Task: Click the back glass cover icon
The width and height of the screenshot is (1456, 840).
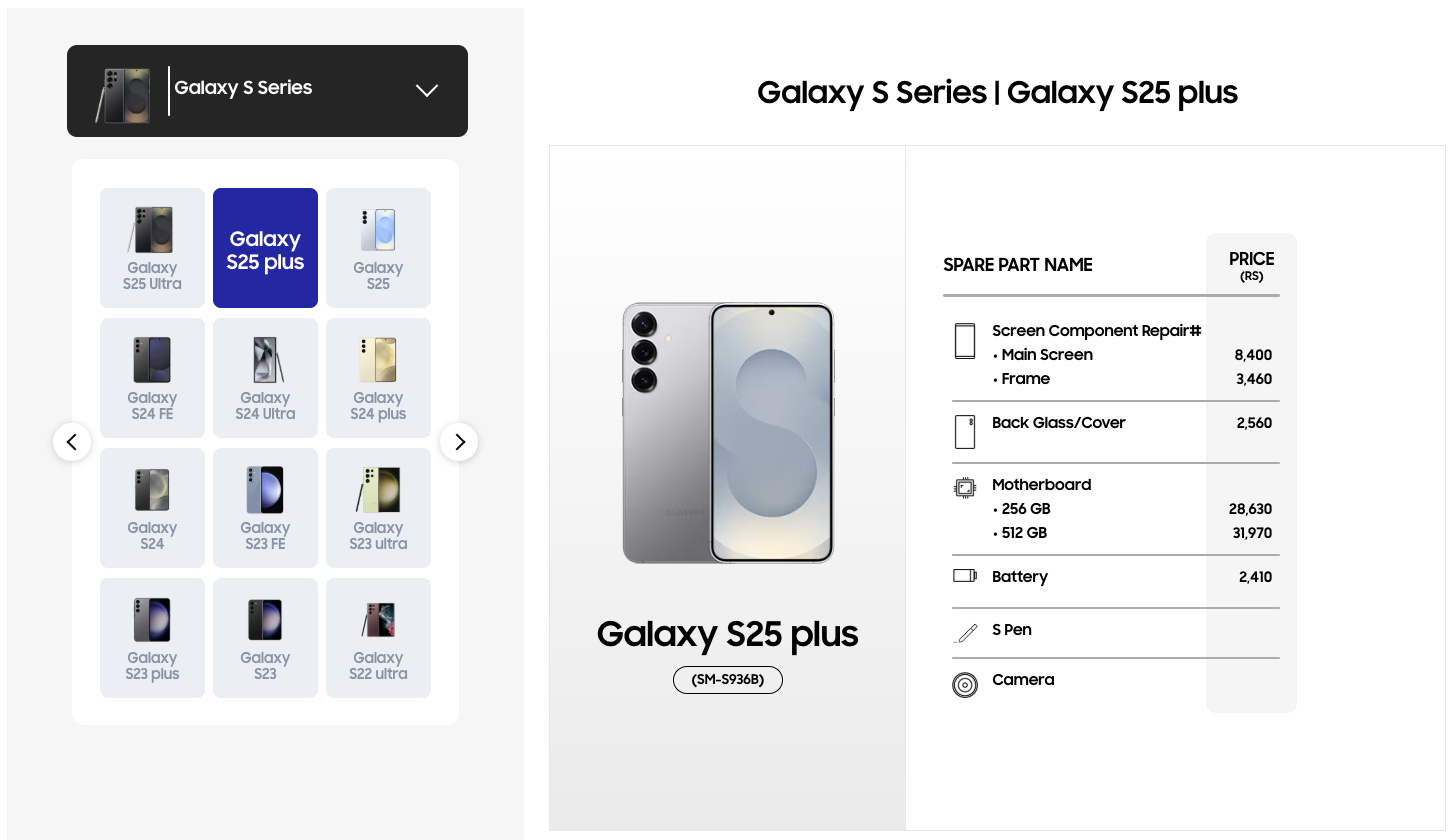Action: coord(964,432)
